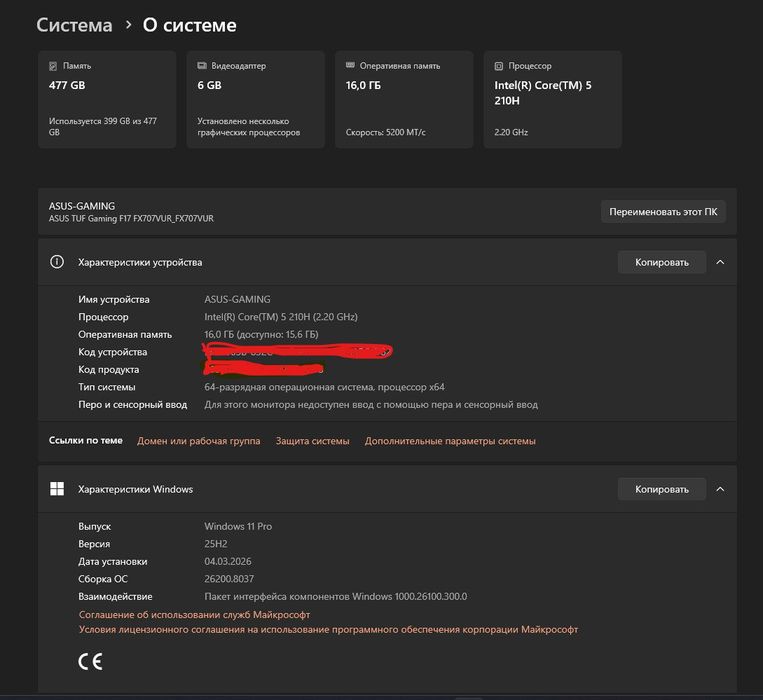Click the processor value Intel(R) Core(TM) 5 210H (2.20 GHz)
Image resolution: width=763 pixels, height=700 pixels.
[281, 317]
